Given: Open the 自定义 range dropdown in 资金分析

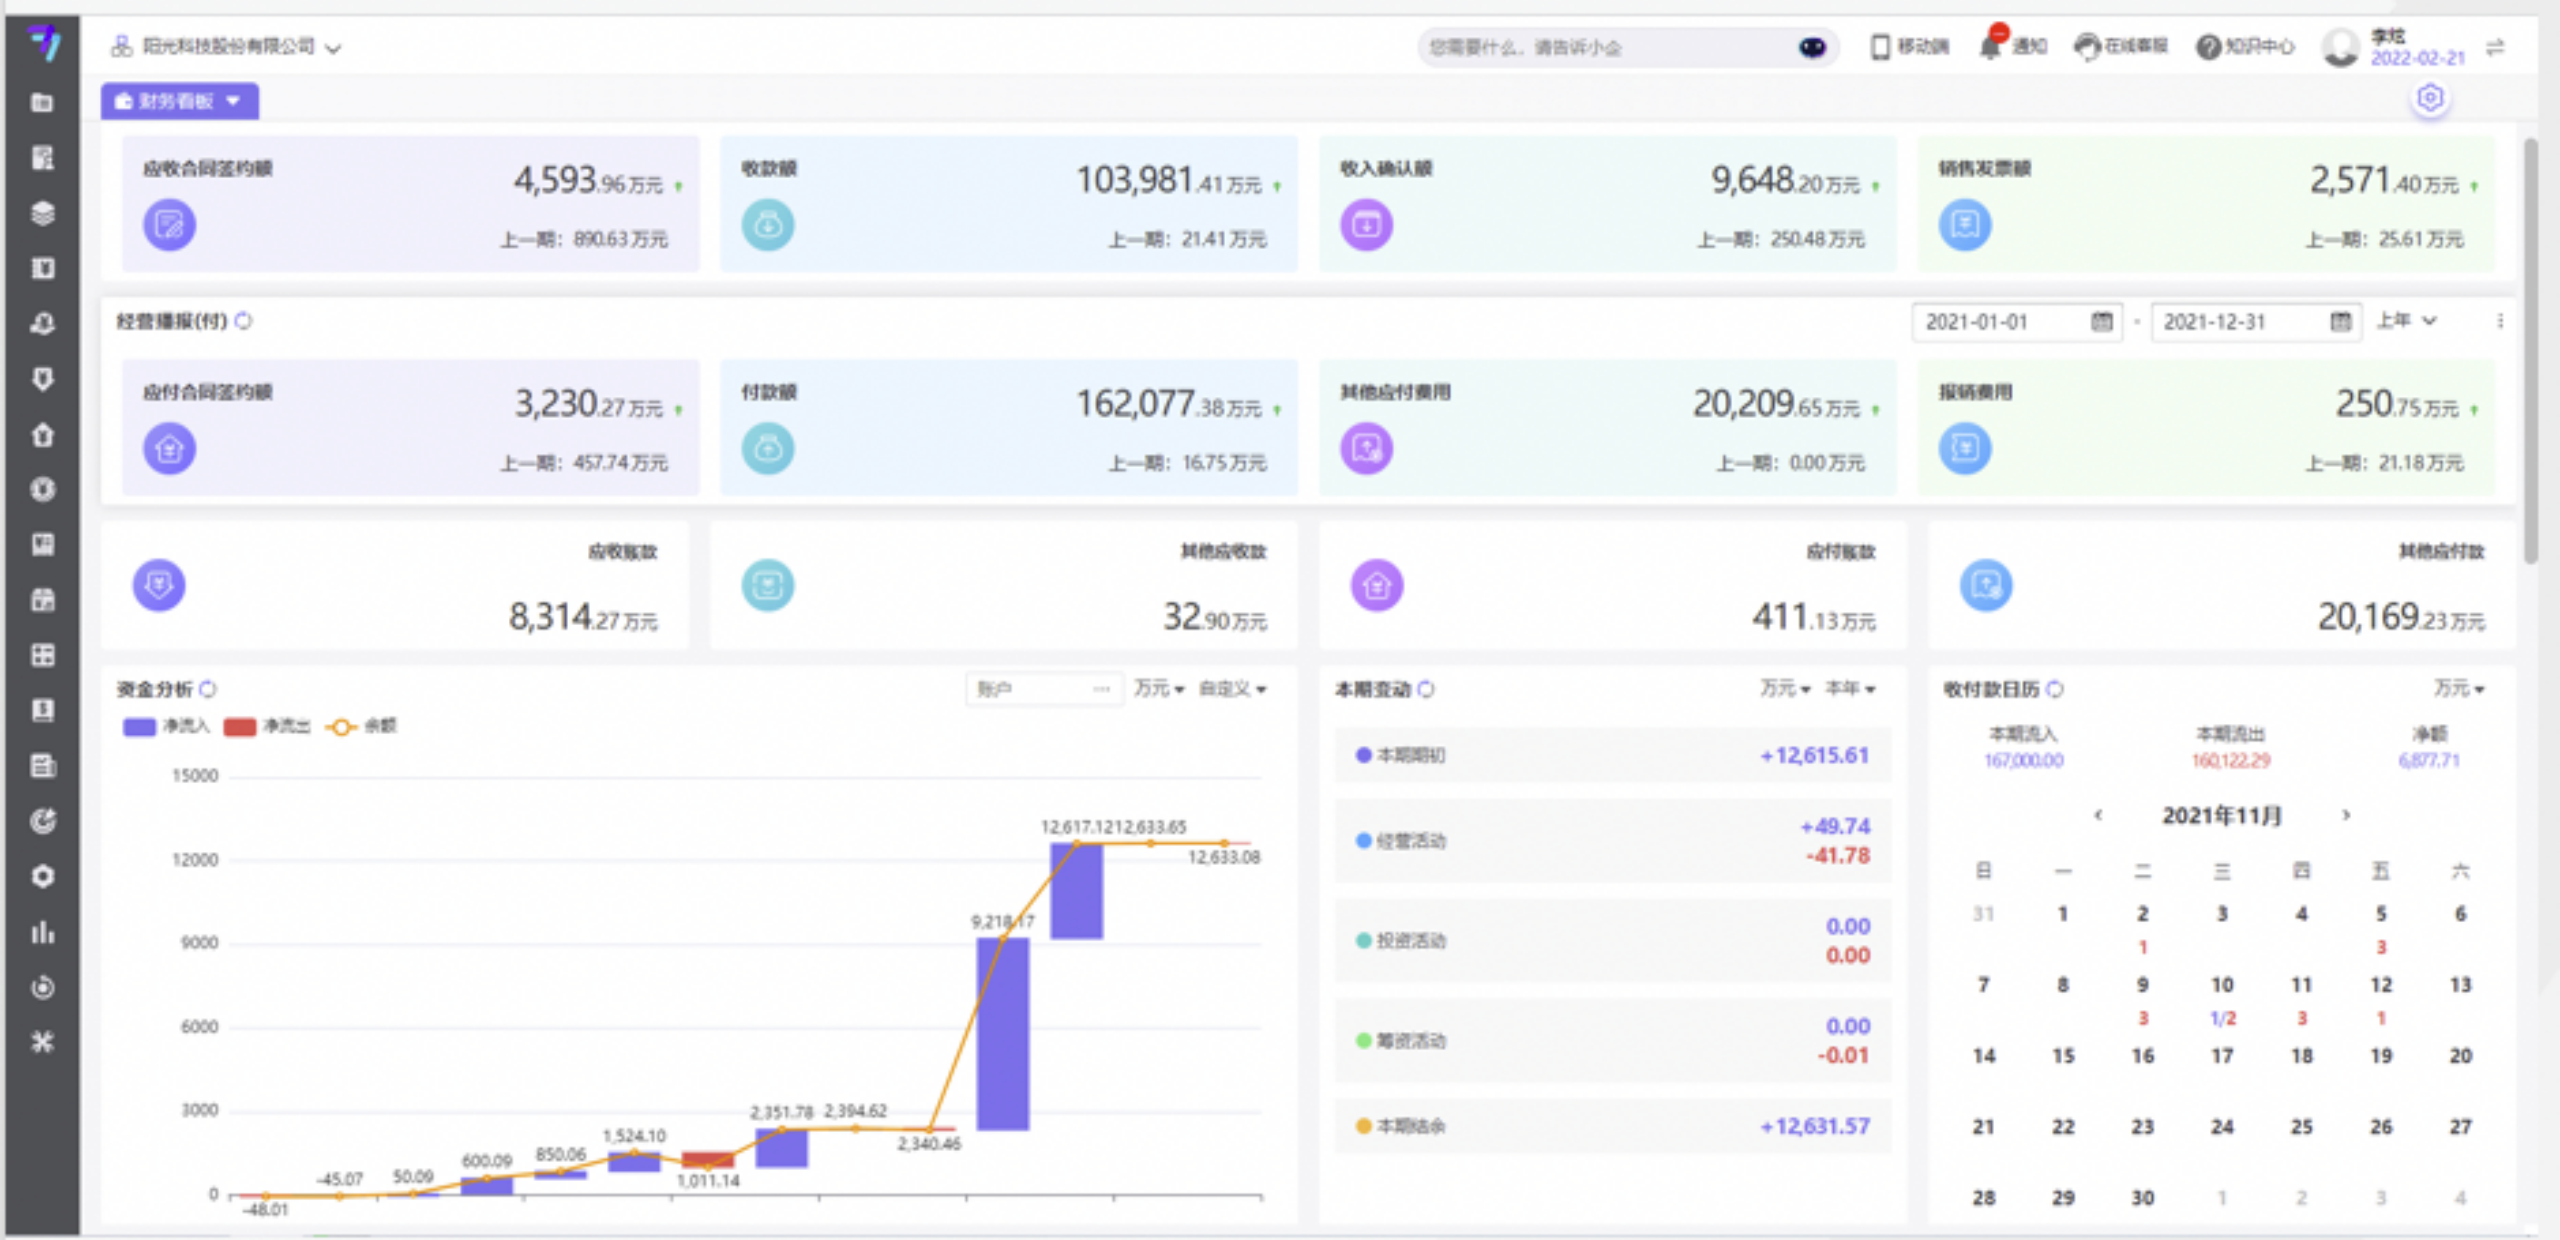Looking at the screenshot, I should 1232,689.
